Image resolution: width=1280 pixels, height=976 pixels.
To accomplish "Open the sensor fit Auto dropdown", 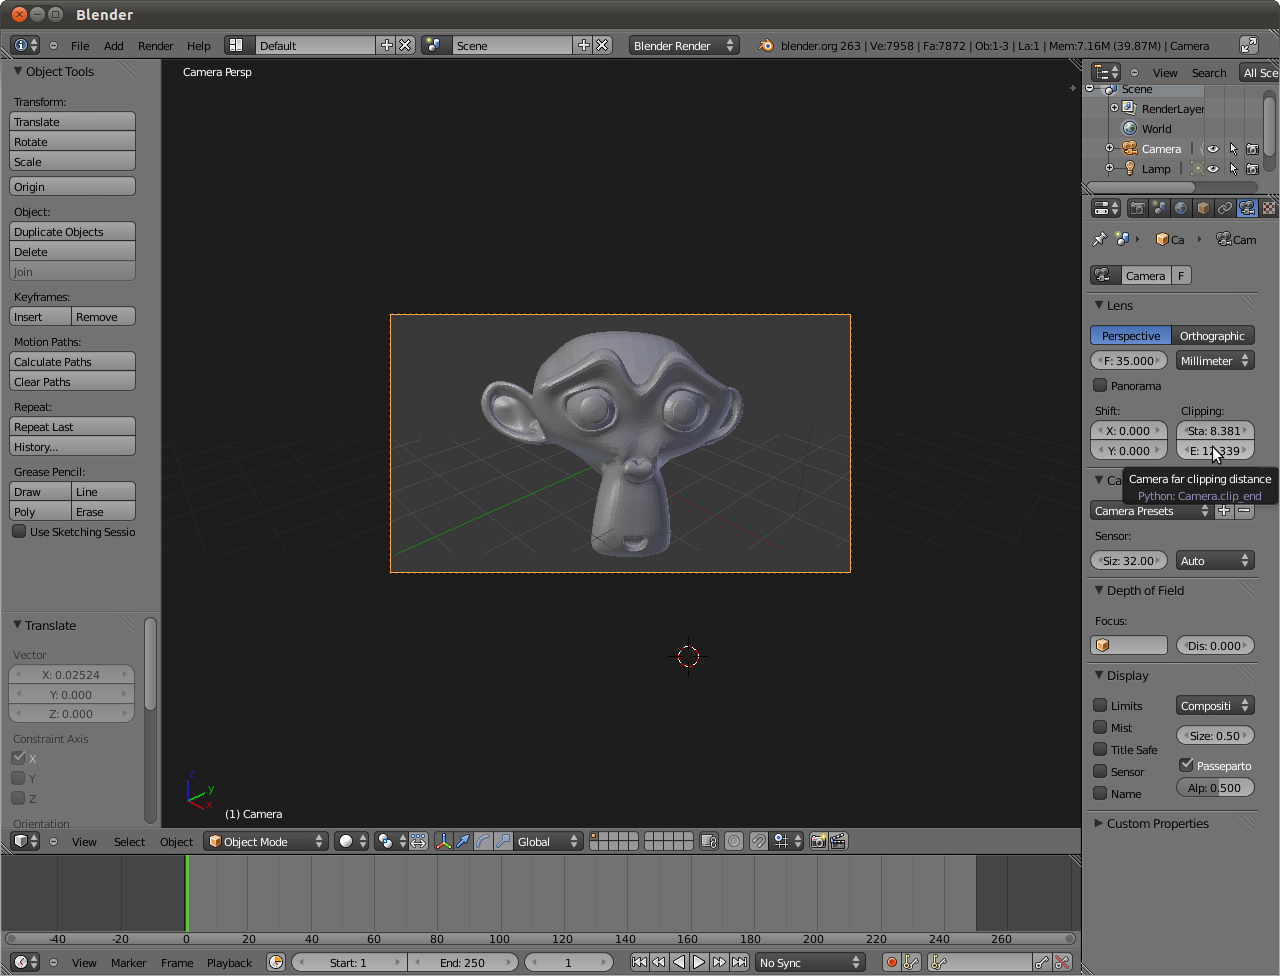I will tap(1215, 560).
